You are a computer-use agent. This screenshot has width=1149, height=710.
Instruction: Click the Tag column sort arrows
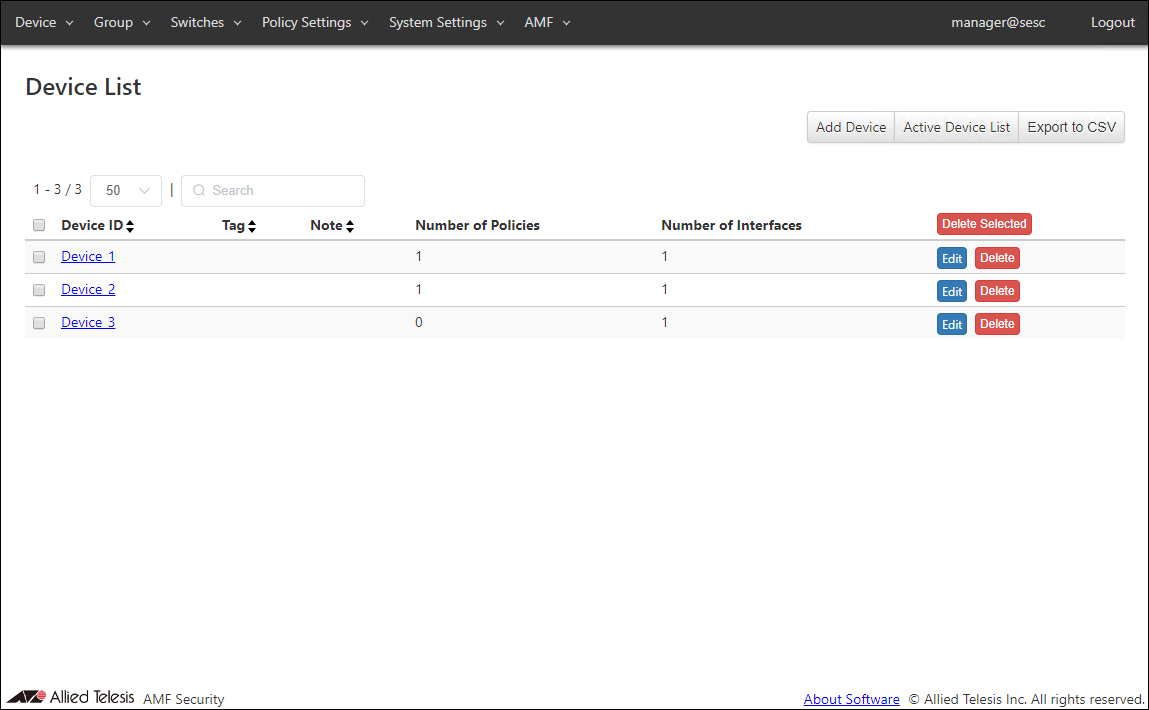(252, 226)
